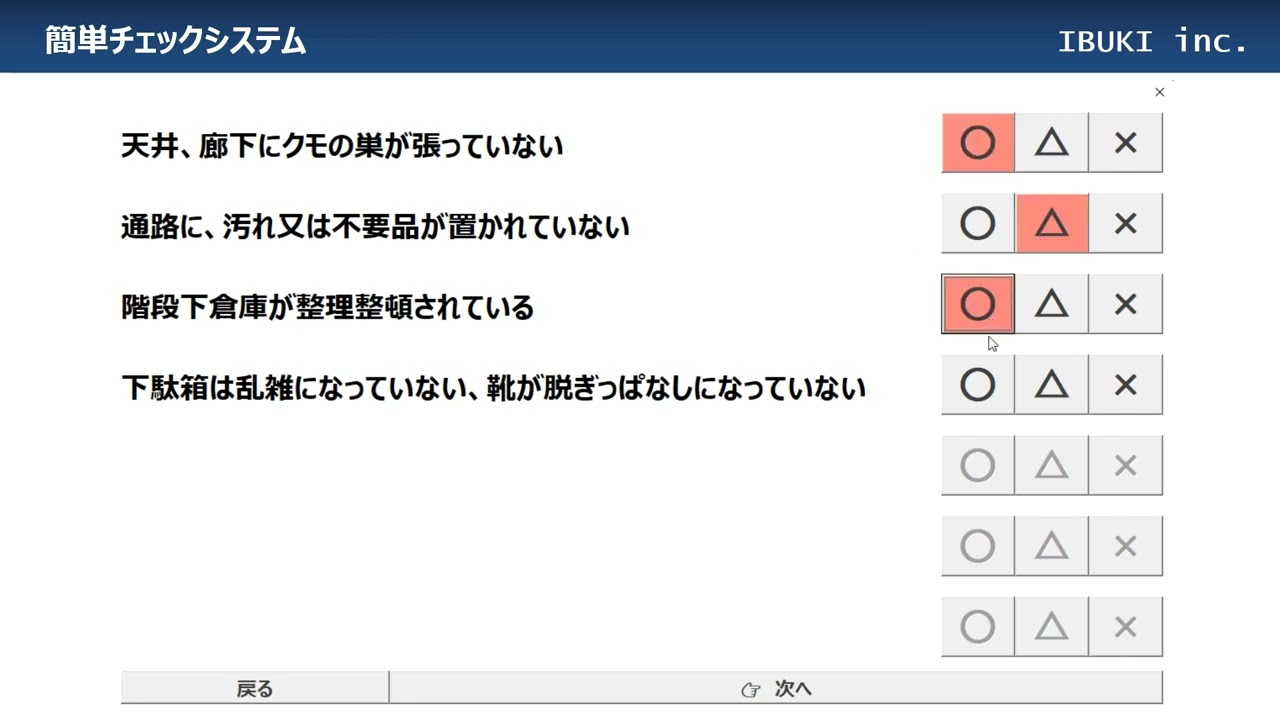
Task: Choose cross for the ceiling cobweb item
Action: click(1125, 143)
